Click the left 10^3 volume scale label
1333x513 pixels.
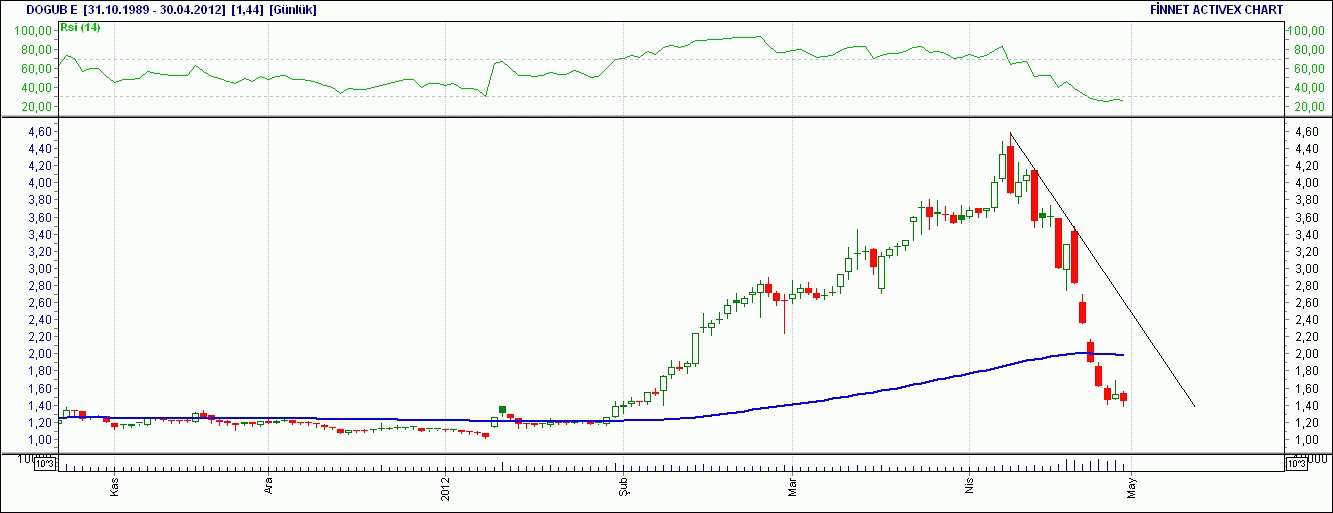click(45, 463)
